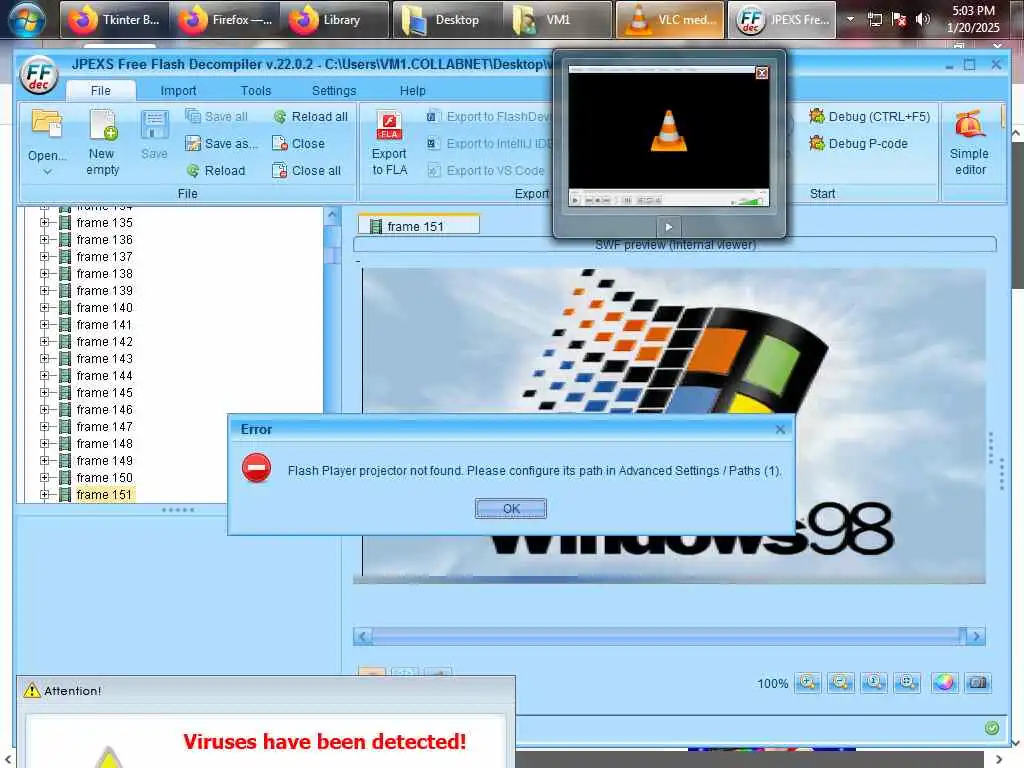Click Export to FlashDevelop
This screenshot has width=1024, height=768.
click(x=488, y=116)
